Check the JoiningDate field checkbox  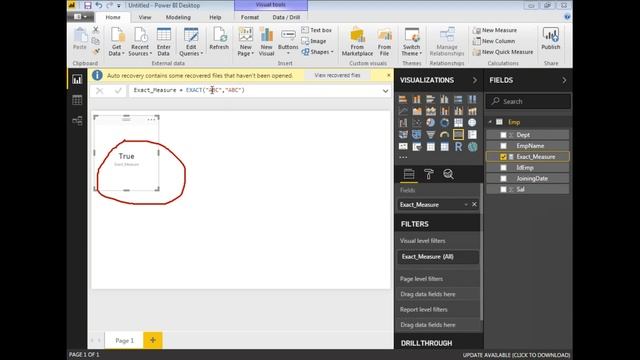(503, 178)
